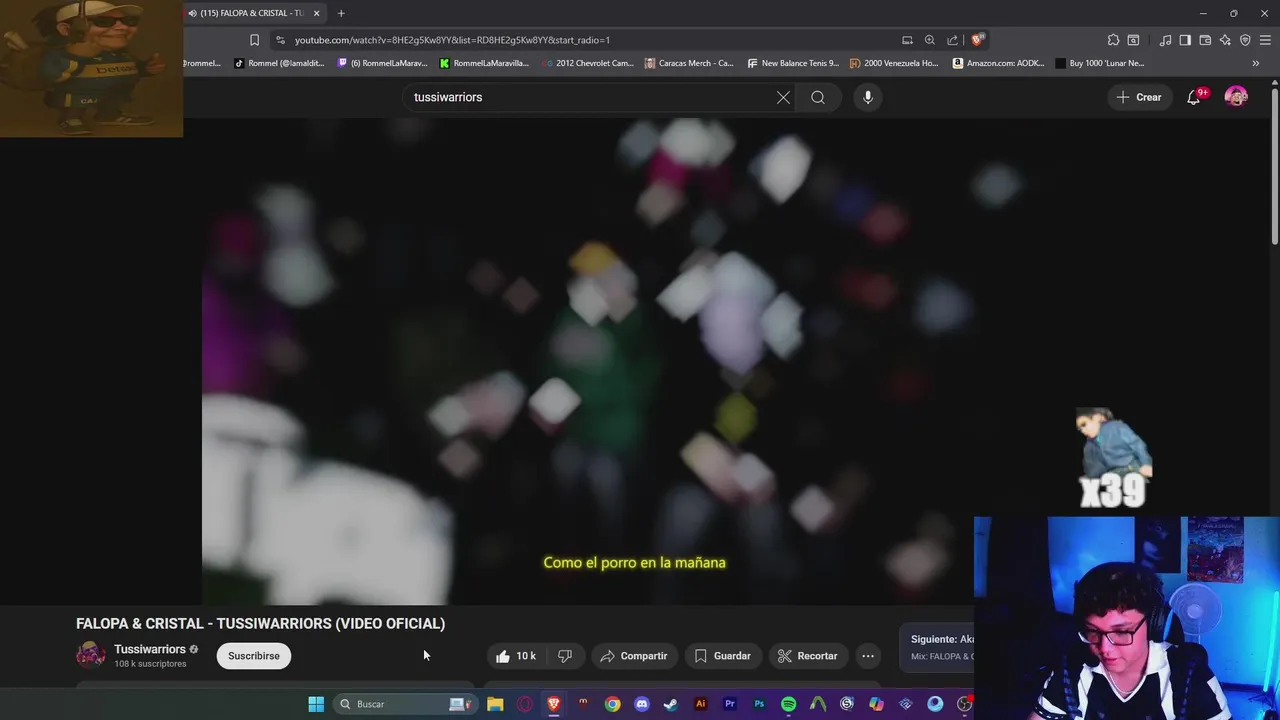Screen dimensions: 1280x720
Task: Click the Recortar clip button
Action: 807,656
